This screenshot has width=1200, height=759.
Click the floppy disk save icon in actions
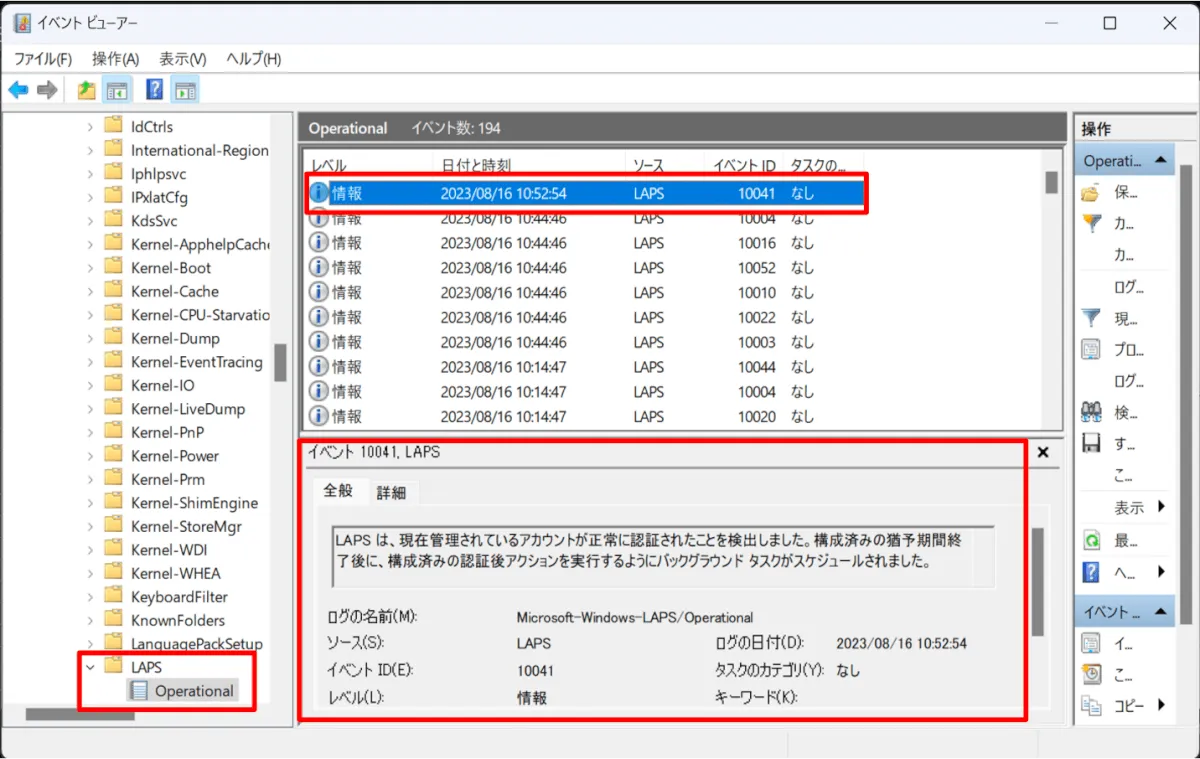1091,443
